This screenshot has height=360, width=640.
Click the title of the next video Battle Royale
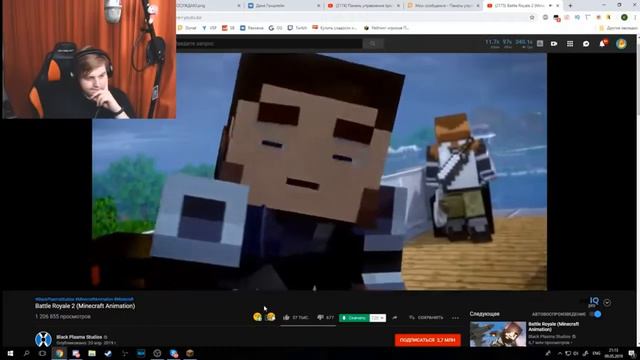pos(553,327)
